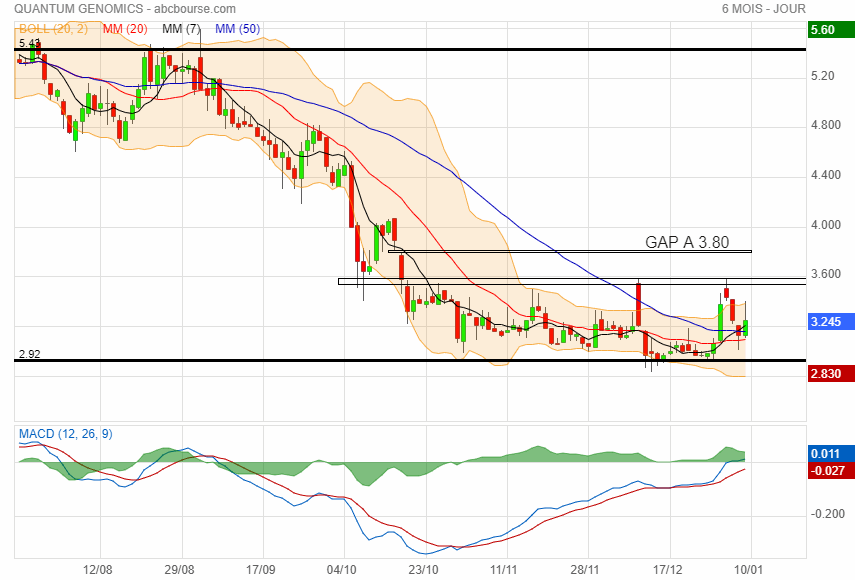Screen dimensions: 855x580
Task: Click the green 5.60 price tag
Action: pyautogui.click(x=830, y=29)
